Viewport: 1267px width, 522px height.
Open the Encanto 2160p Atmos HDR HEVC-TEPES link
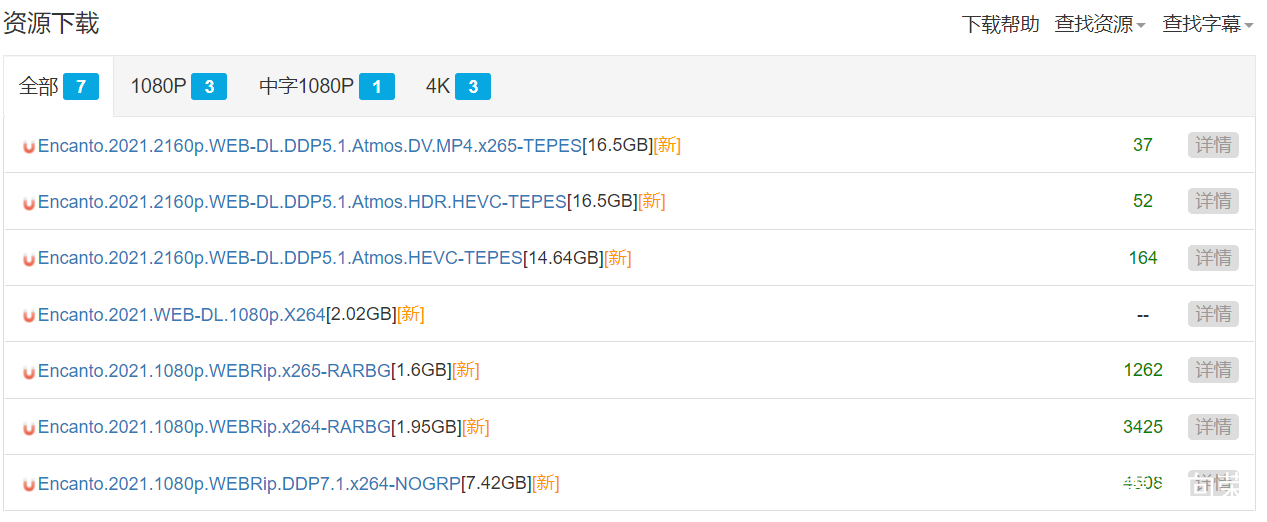click(x=302, y=201)
